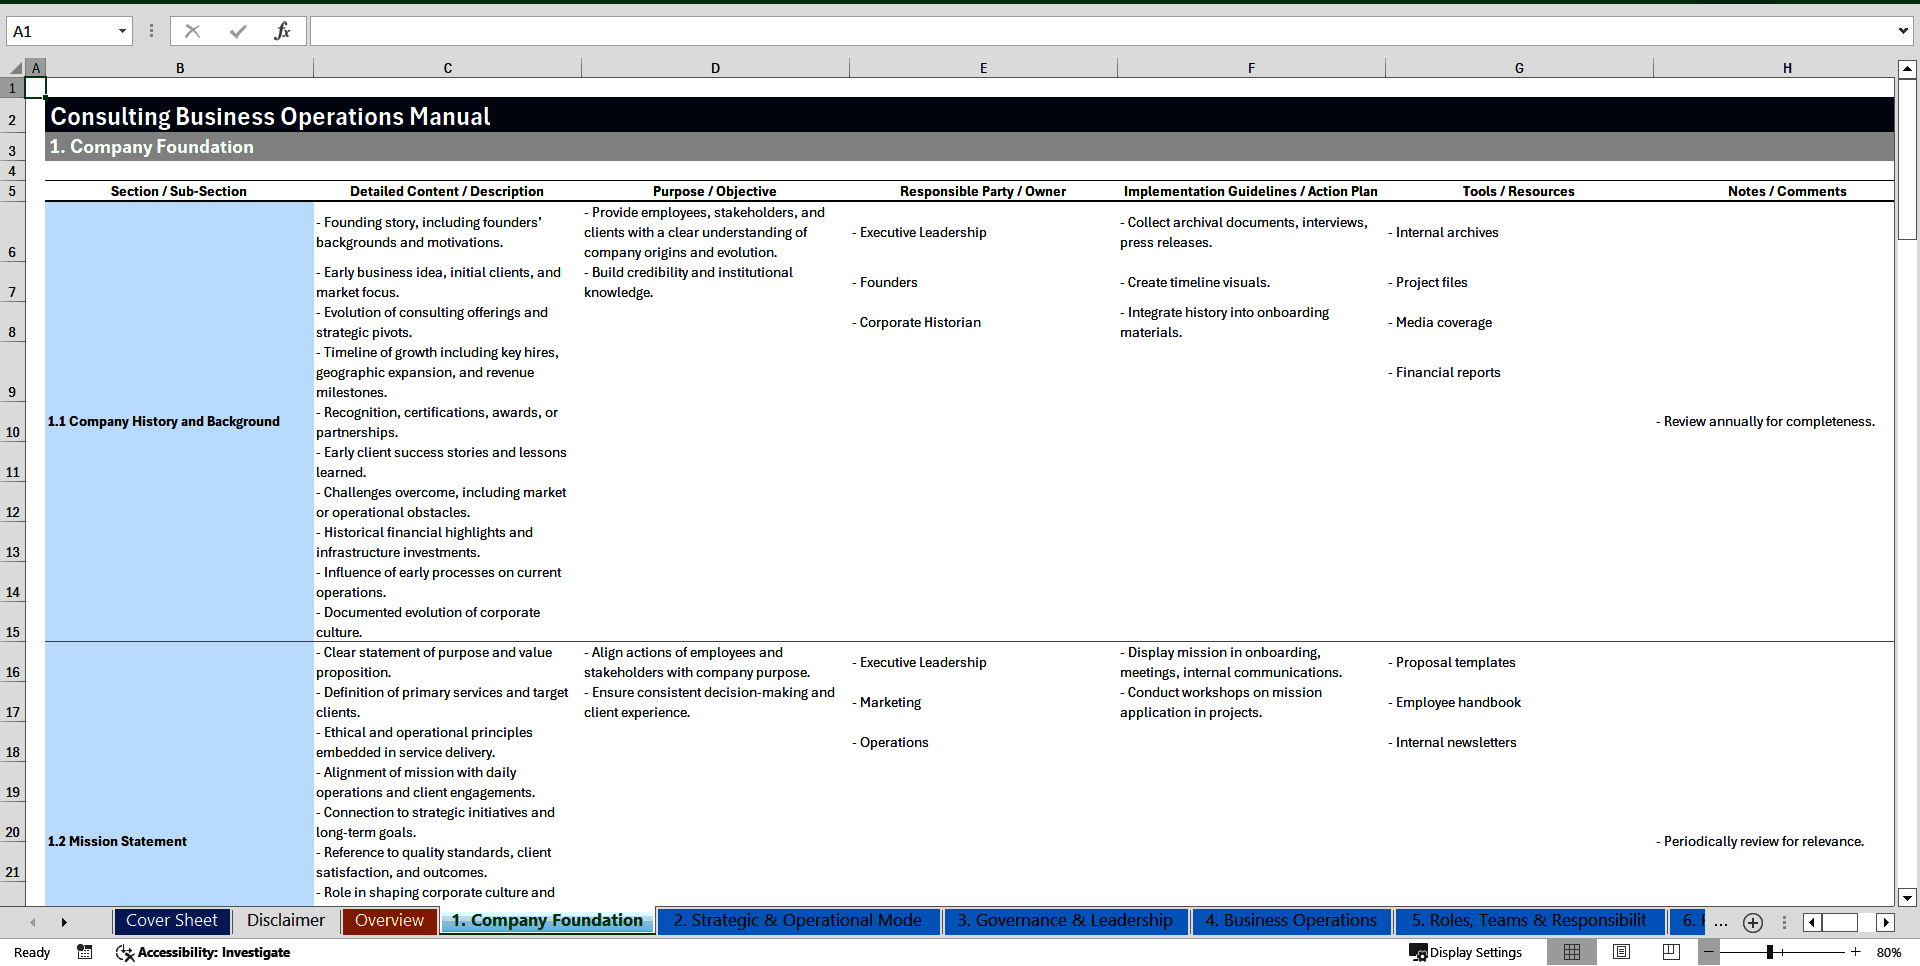Open the Overview sheet tab
Image resolution: width=1920 pixels, height=966 pixels.
pos(389,921)
